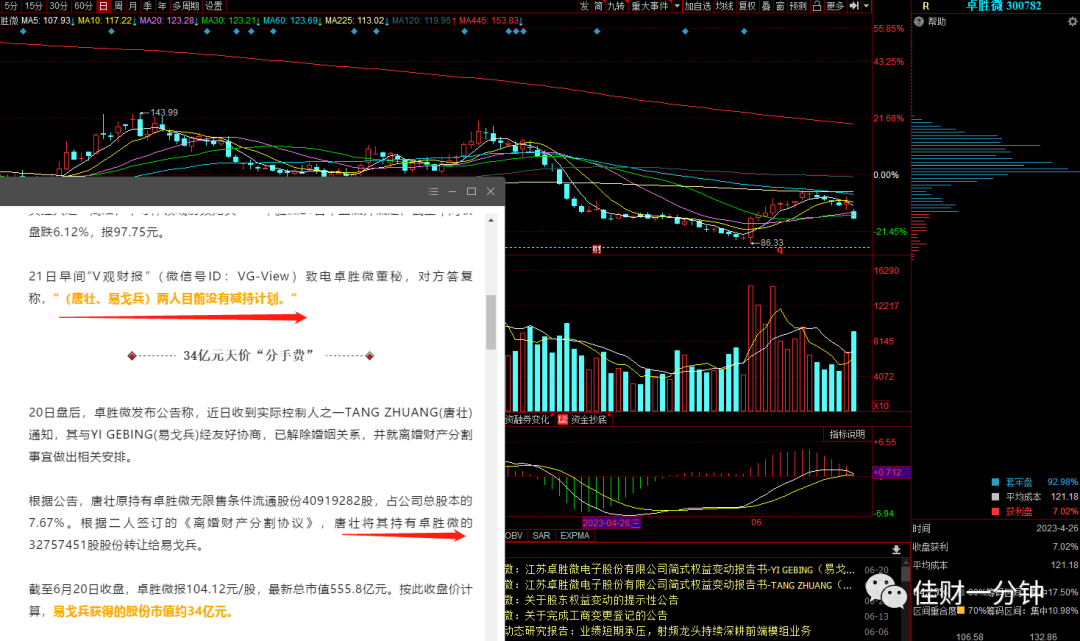Select the 资金抄底 indicator tab
Viewport: 1080px width, 641px height.
tap(589, 419)
